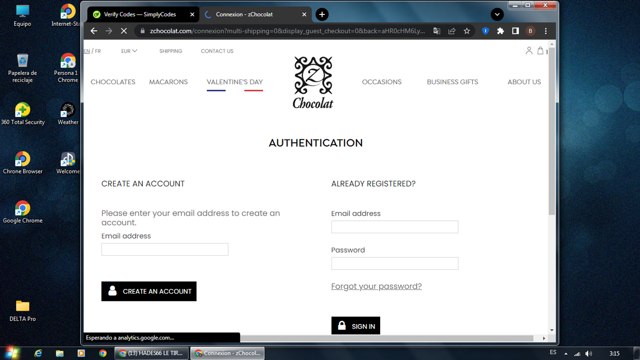Focus the Create an Account email field
The width and height of the screenshot is (640, 360).
(165, 249)
